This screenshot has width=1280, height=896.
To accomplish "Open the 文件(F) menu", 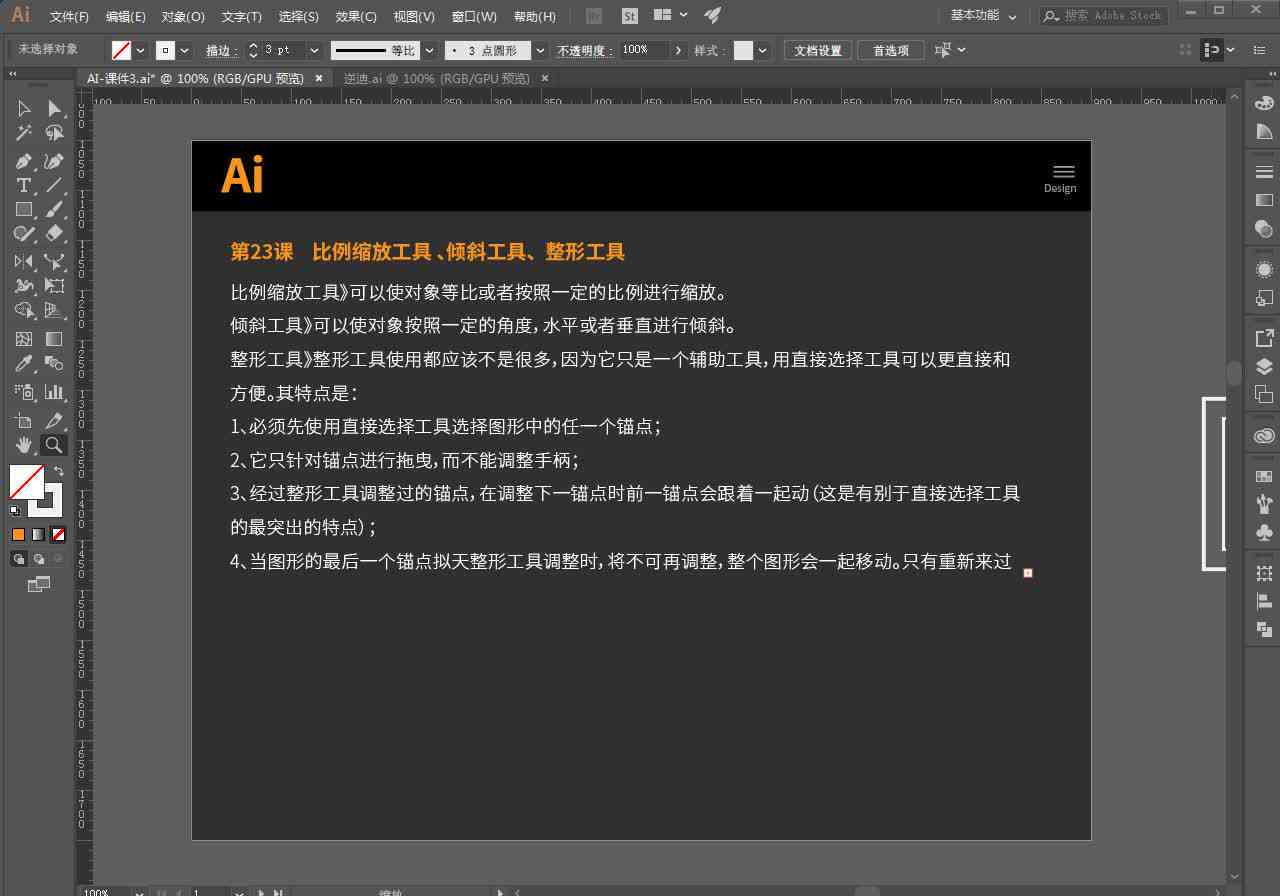I will point(69,16).
